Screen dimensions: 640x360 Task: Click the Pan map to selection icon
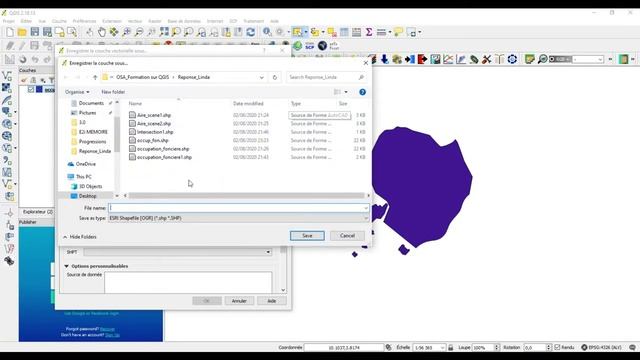(114, 32)
